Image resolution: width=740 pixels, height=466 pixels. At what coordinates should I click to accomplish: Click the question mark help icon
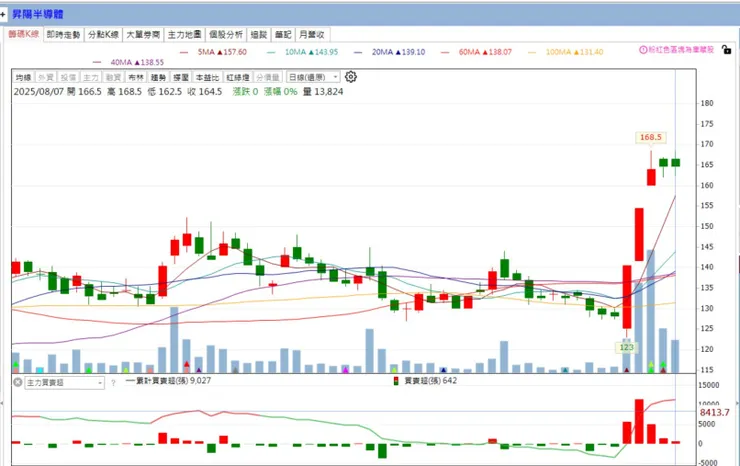pyautogui.click(x=113, y=383)
